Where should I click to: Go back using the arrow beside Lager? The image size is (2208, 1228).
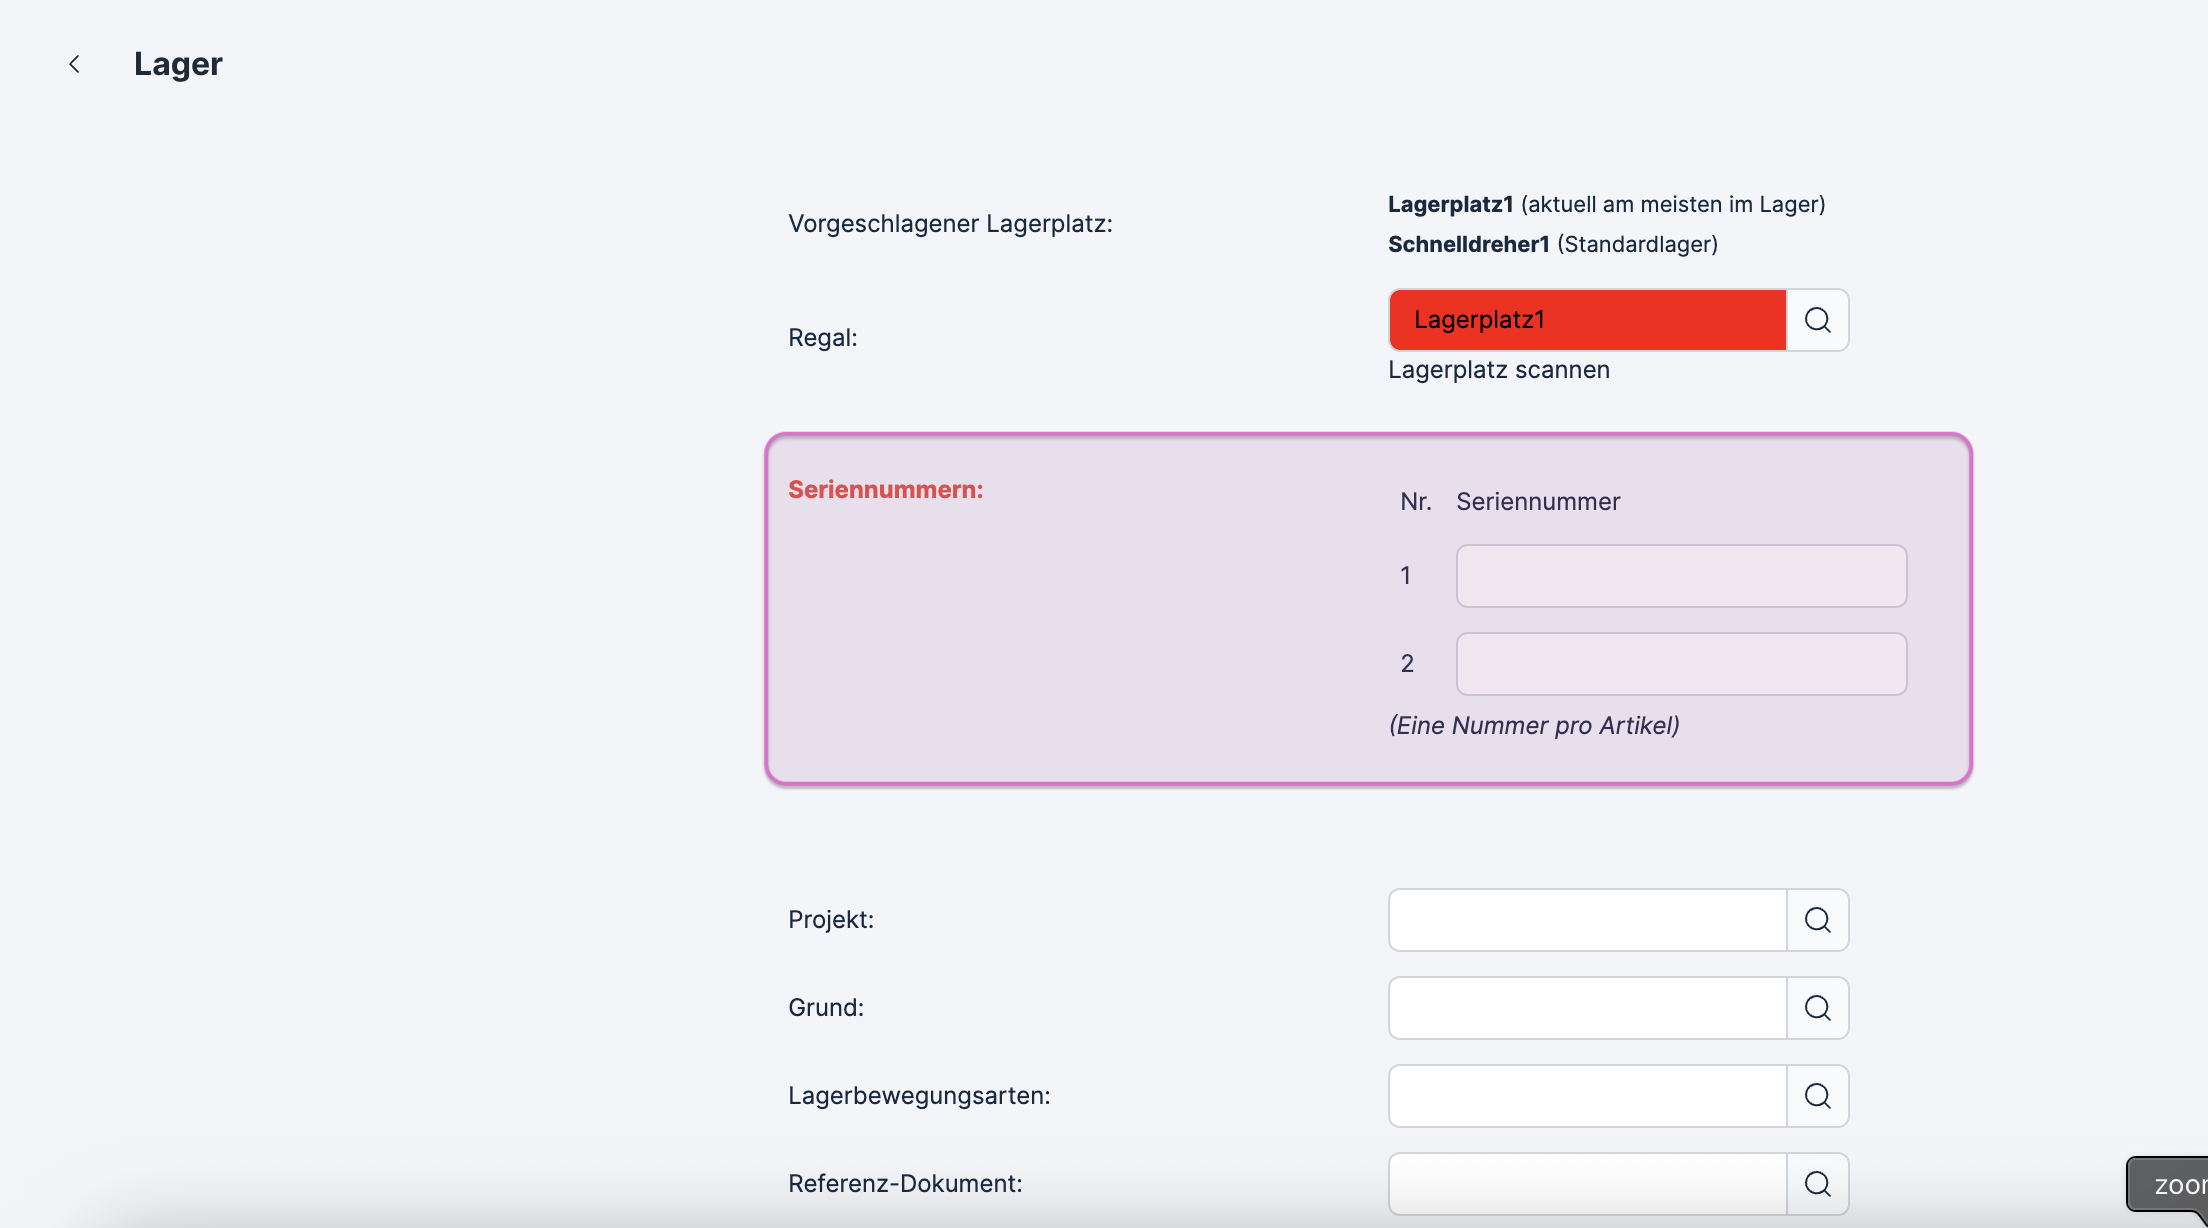pyautogui.click(x=74, y=64)
